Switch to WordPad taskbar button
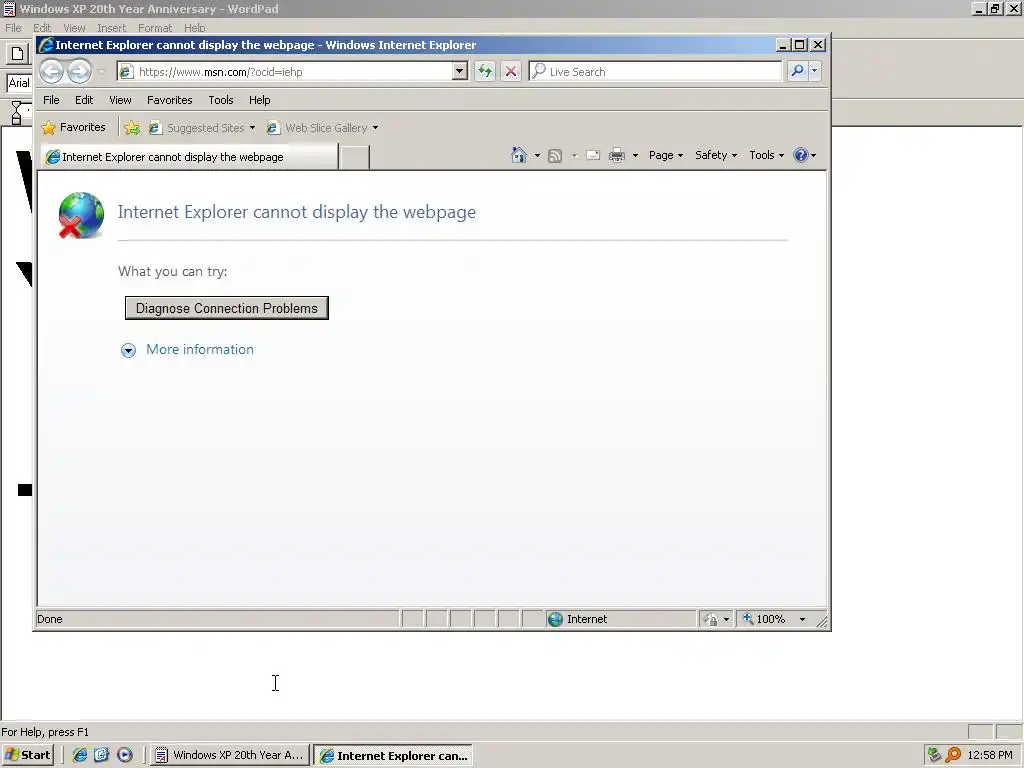This screenshot has height=768, width=1024. click(230, 755)
